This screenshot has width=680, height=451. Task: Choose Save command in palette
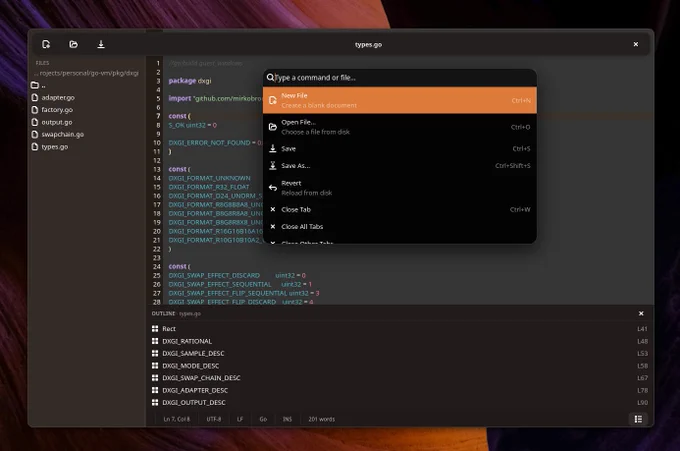(x=399, y=149)
